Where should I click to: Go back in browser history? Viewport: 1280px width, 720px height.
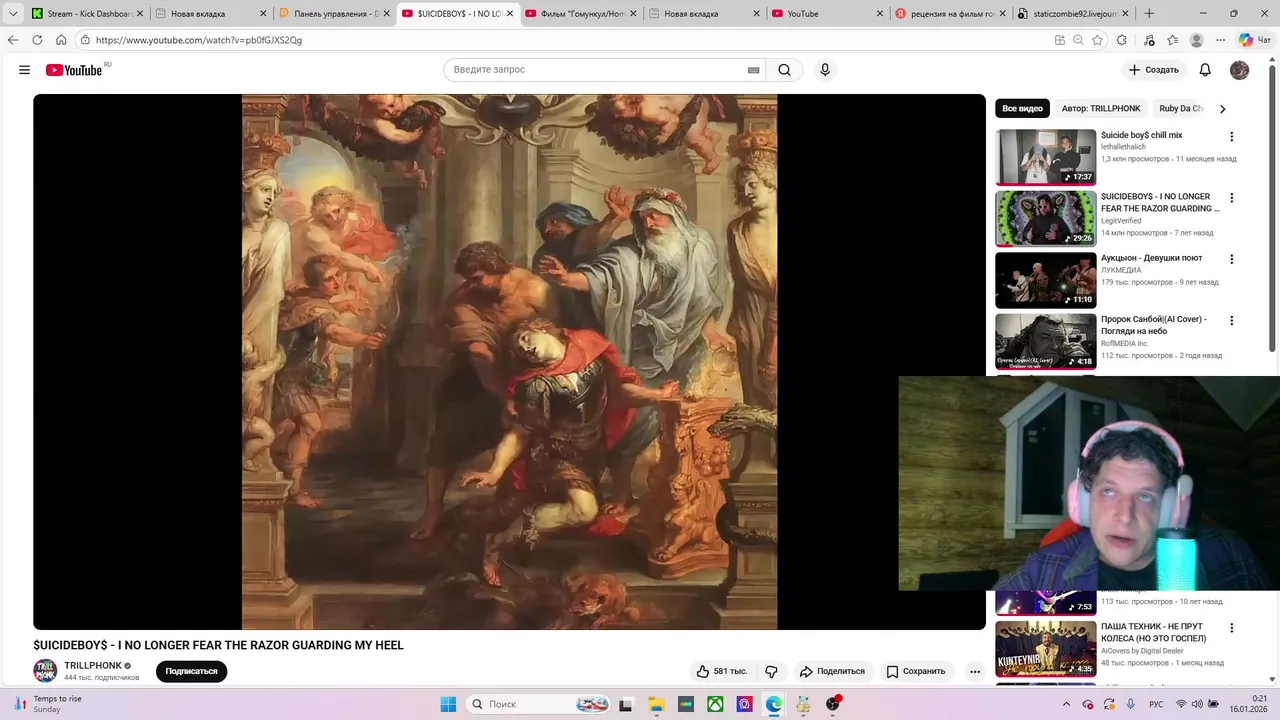(x=13, y=40)
